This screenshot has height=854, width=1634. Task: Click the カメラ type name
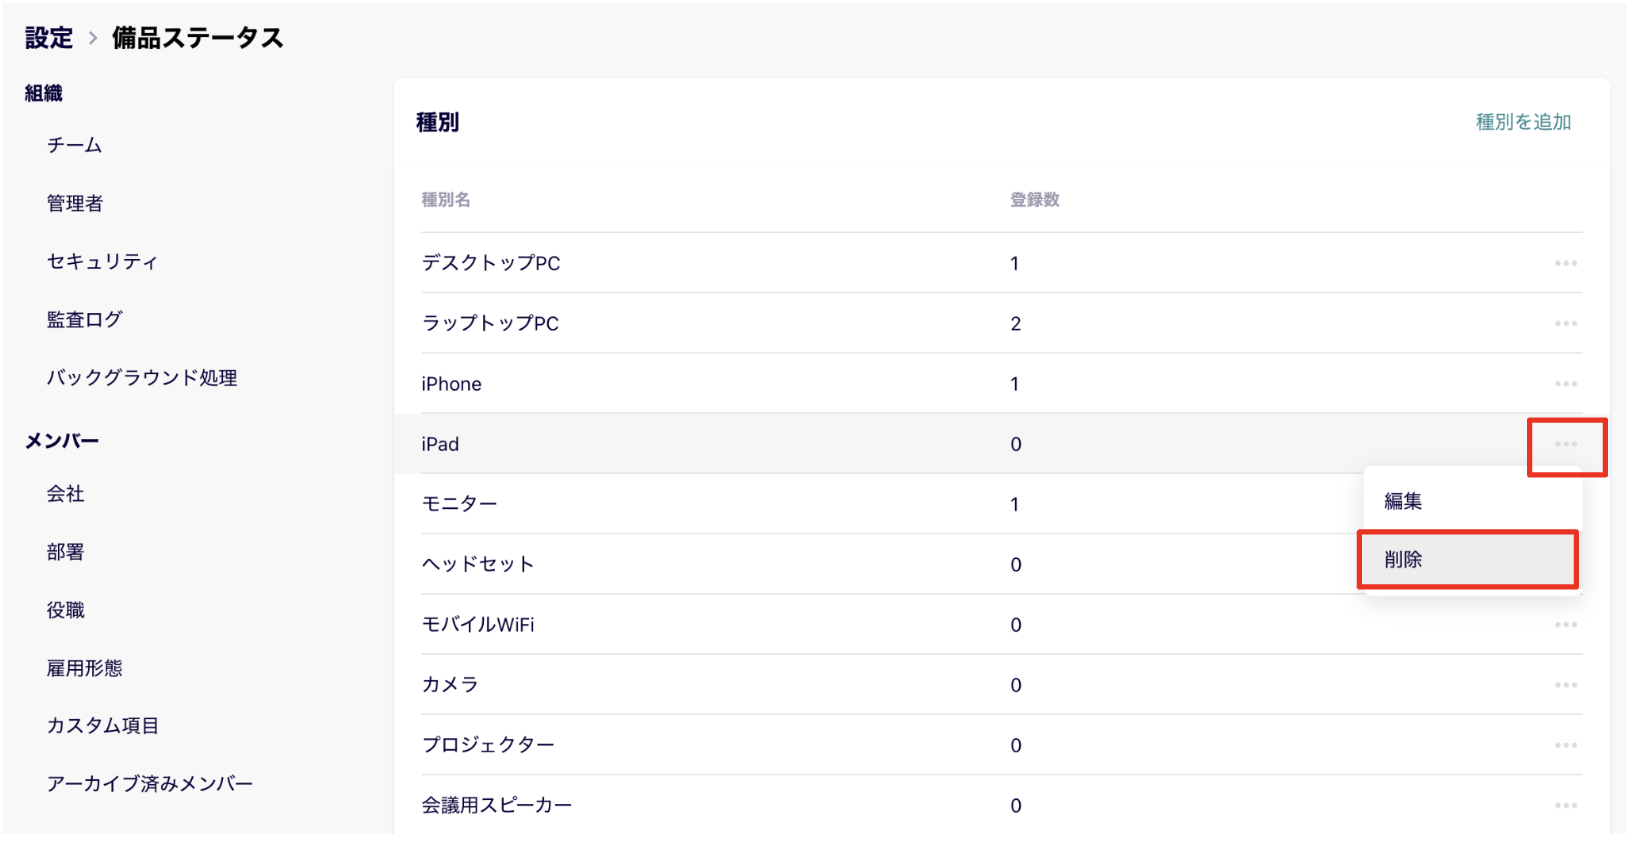click(450, 684)
